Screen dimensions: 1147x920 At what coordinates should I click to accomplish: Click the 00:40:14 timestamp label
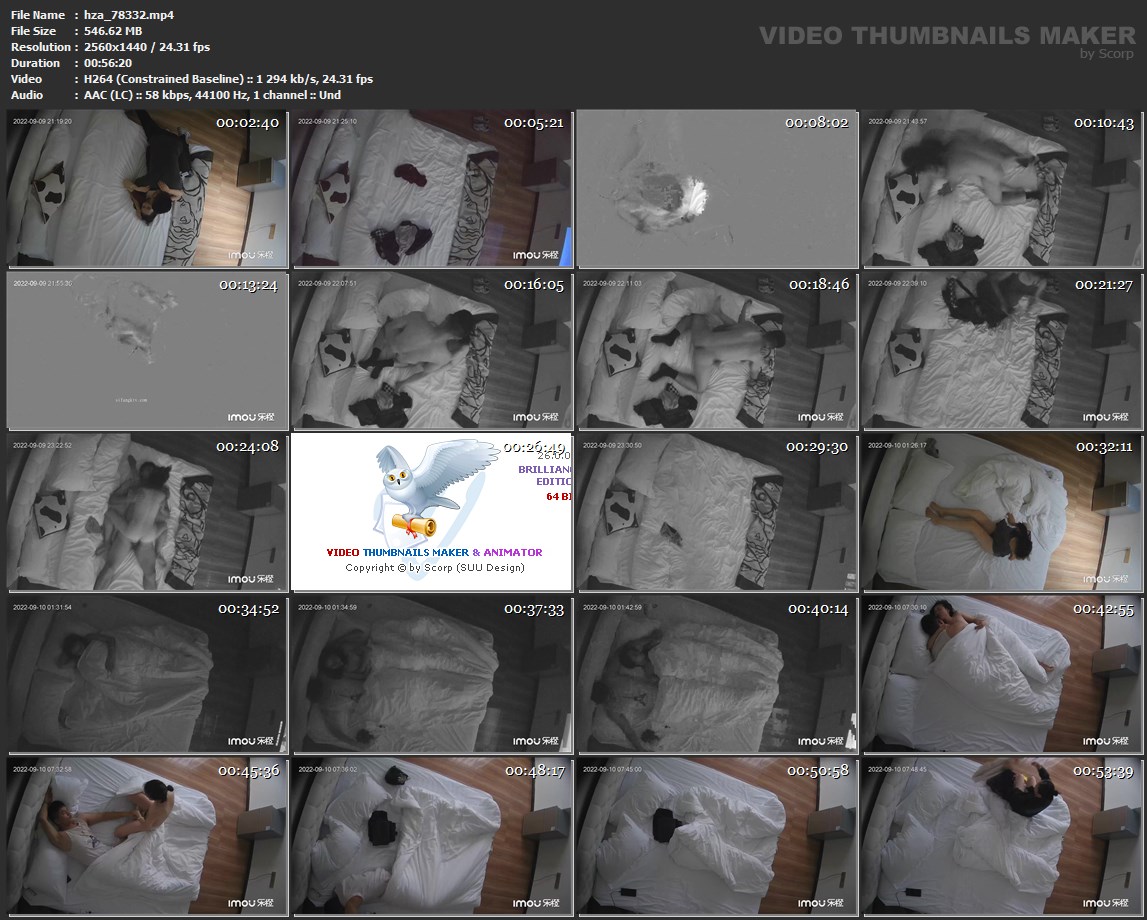click(x=818, y=609)
